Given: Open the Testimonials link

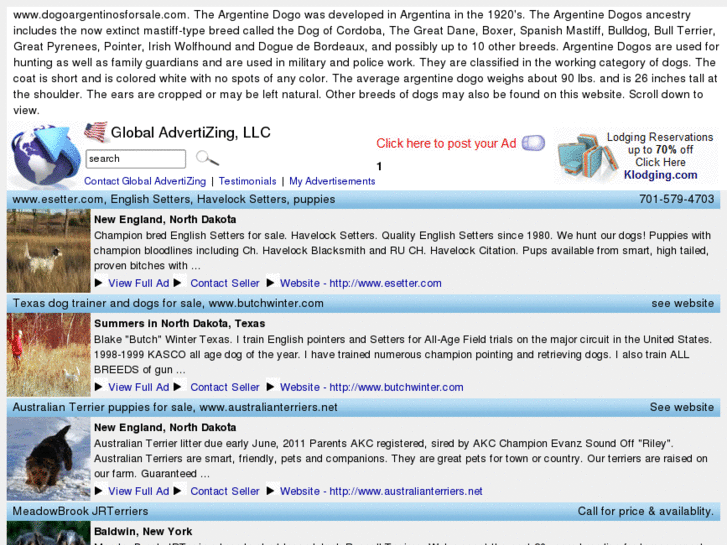Looking at the screenshot, I should 248,181.
